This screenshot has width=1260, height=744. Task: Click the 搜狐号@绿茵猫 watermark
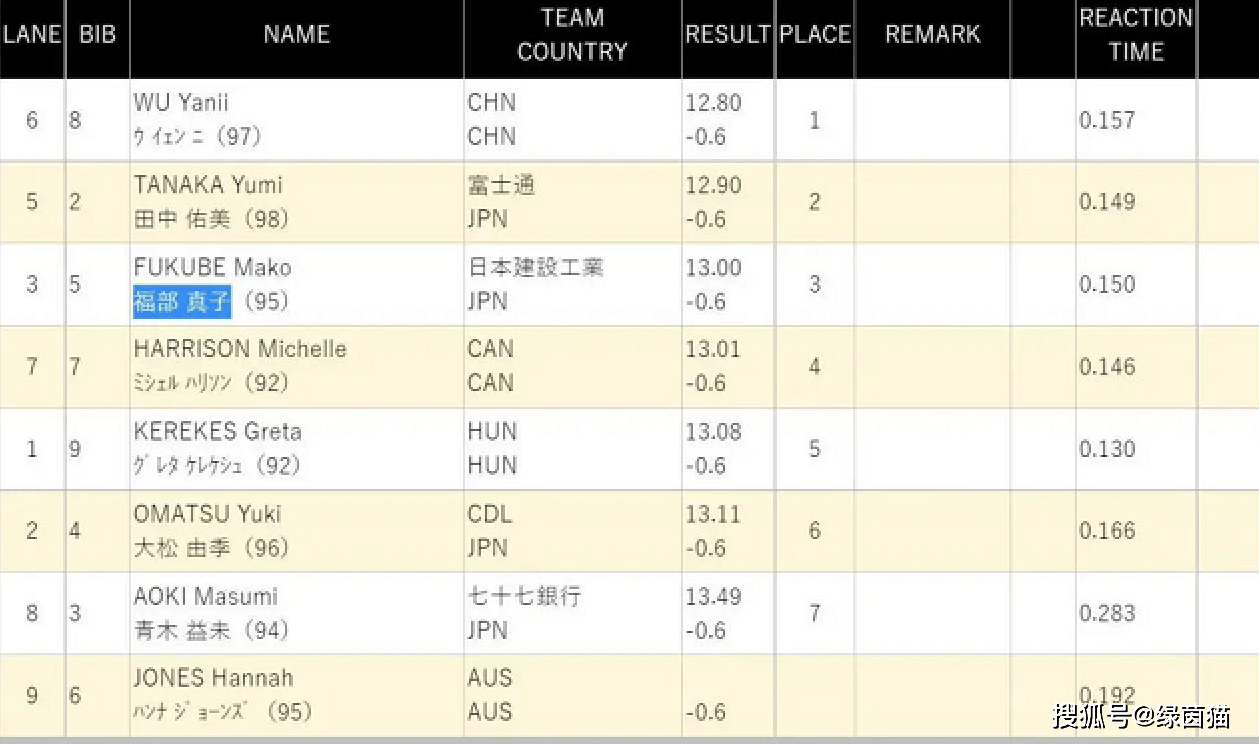pos(1141,717)
